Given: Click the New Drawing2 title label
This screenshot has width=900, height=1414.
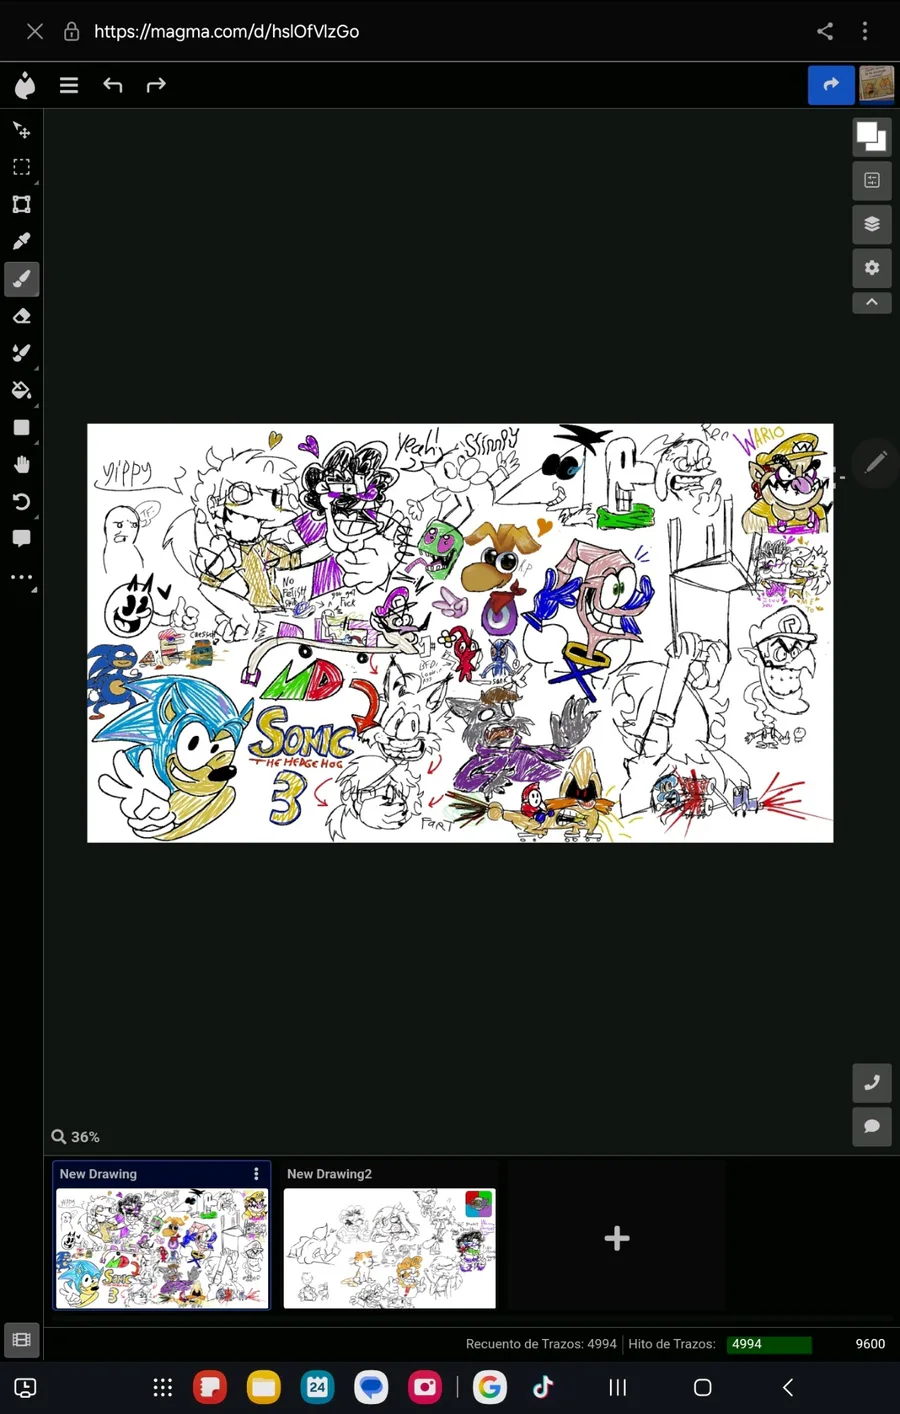Looking at the screenshot, I should pyautogui.click(x=329, y=1174).
